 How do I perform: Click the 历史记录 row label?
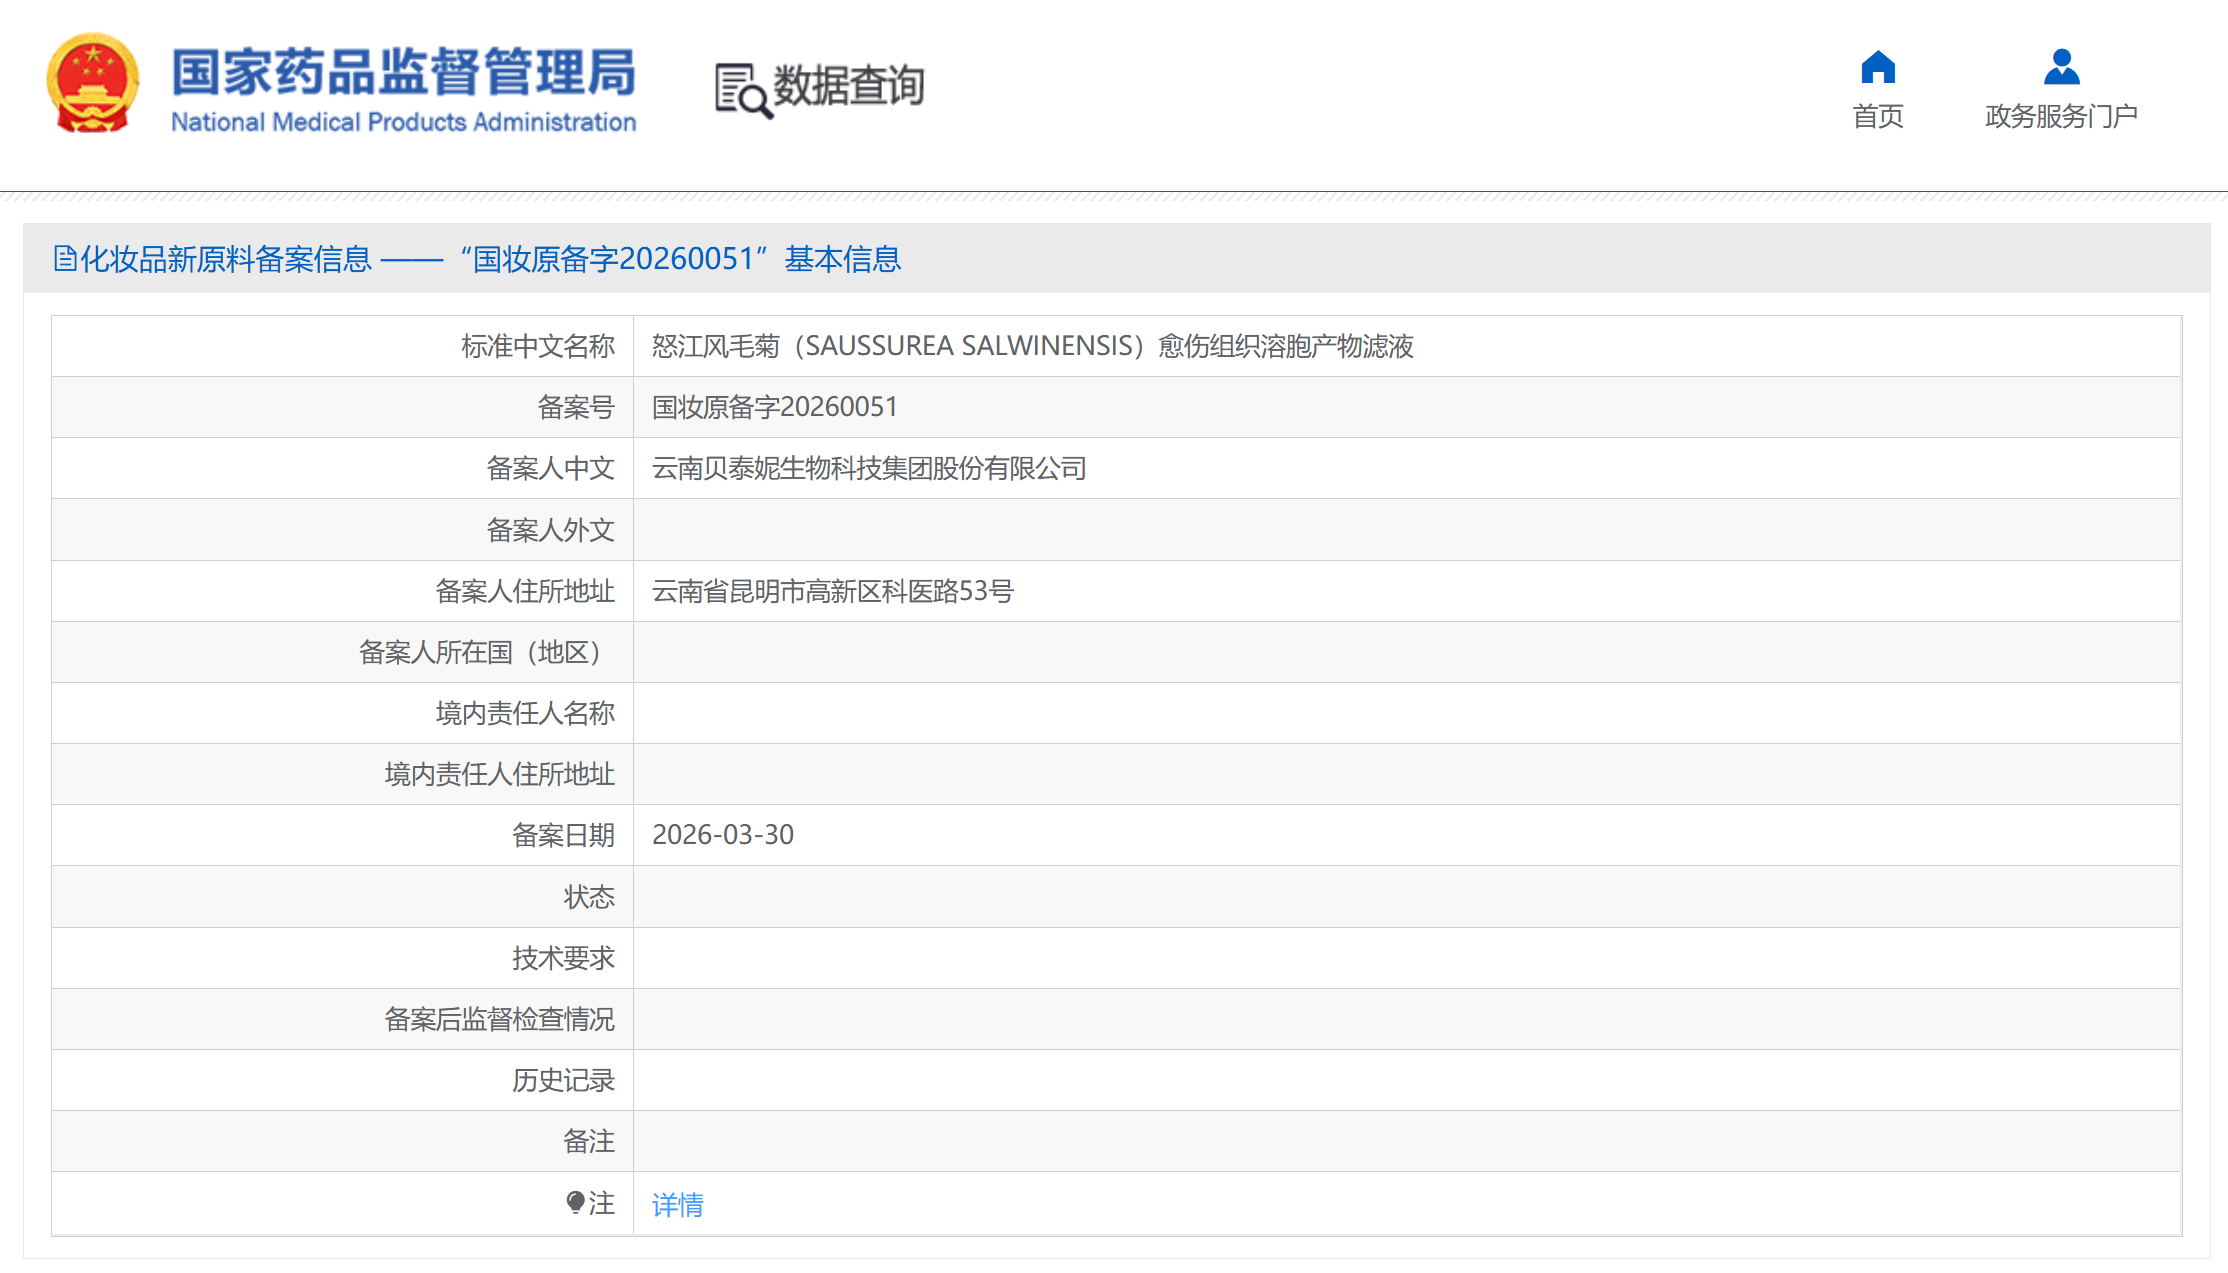562,1080
